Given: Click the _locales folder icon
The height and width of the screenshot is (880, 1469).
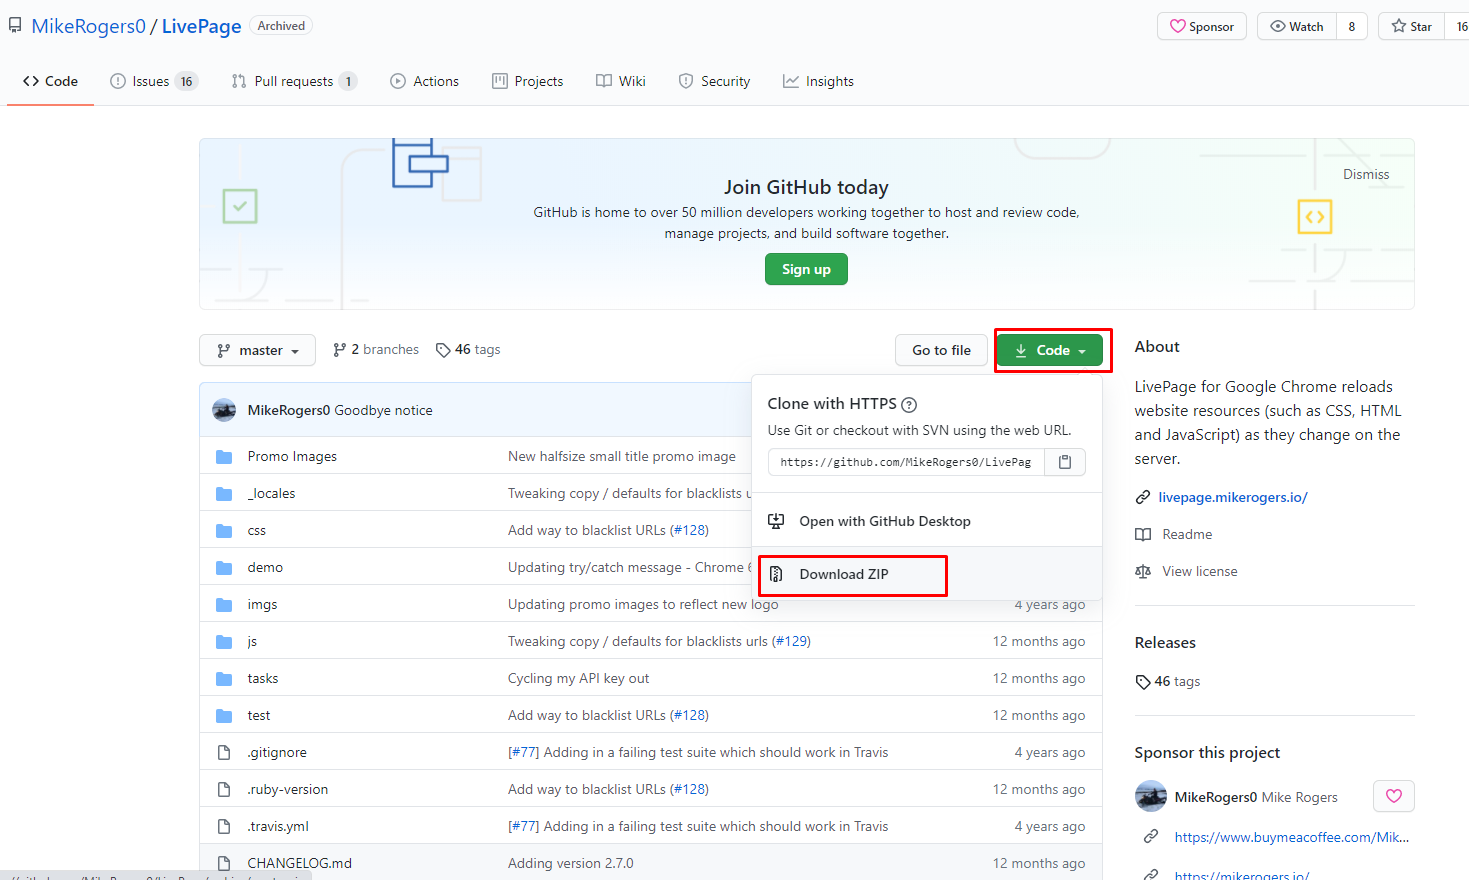Looking at the screenshot, I should (224, 494).
